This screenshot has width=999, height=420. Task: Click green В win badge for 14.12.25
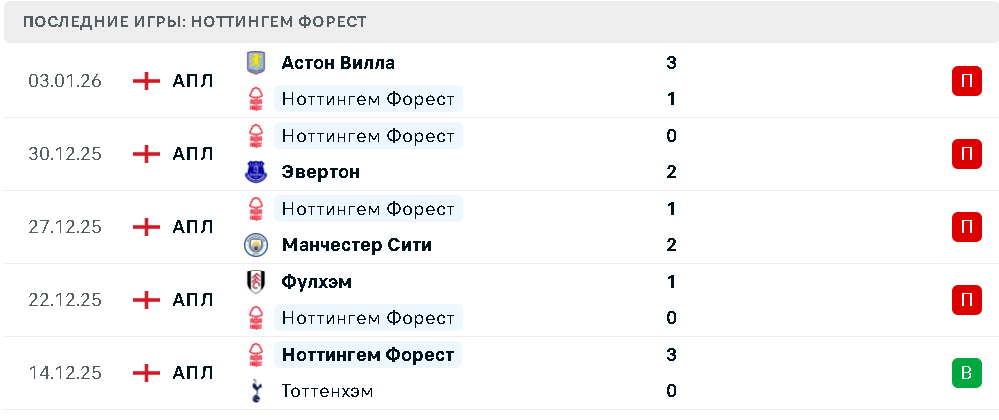point(966,373)
